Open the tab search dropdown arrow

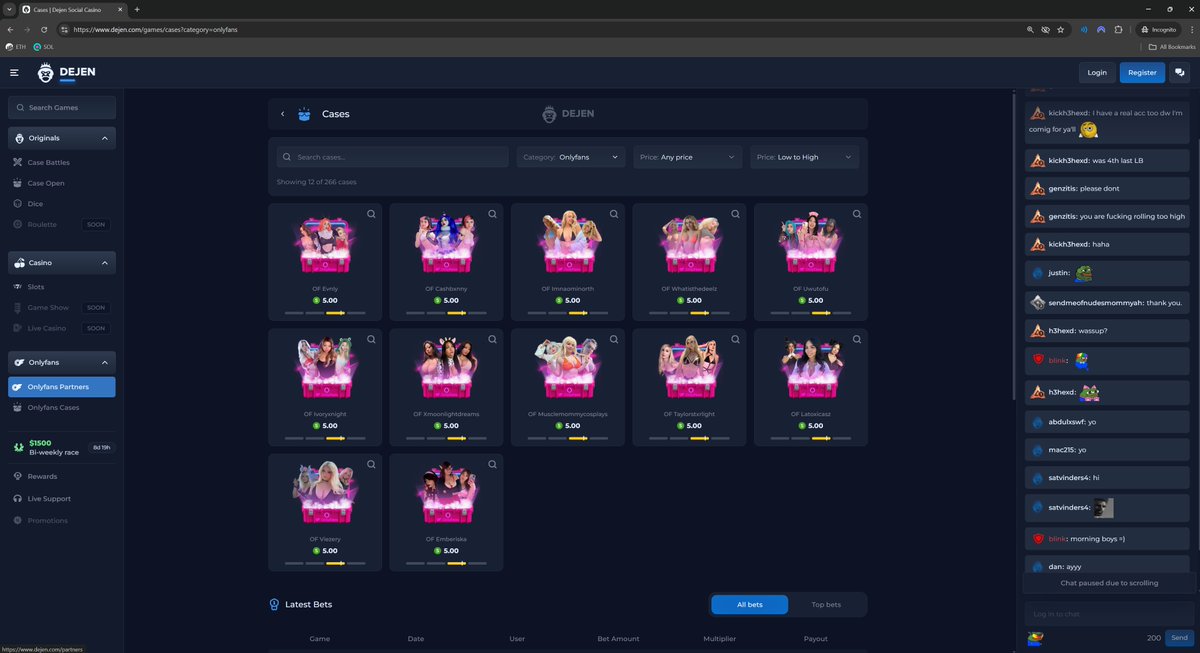[9, 9]
